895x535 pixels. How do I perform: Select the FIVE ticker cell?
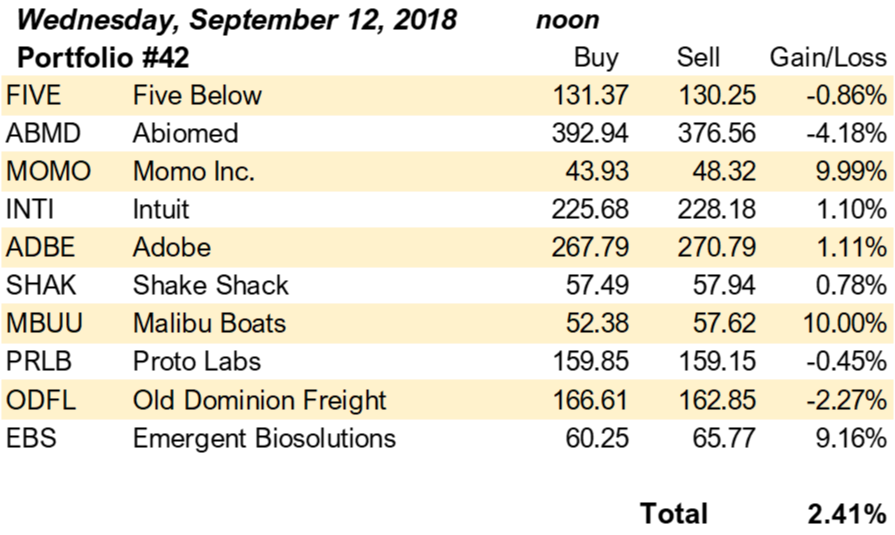pyautogui.click(x=33, y=95)
